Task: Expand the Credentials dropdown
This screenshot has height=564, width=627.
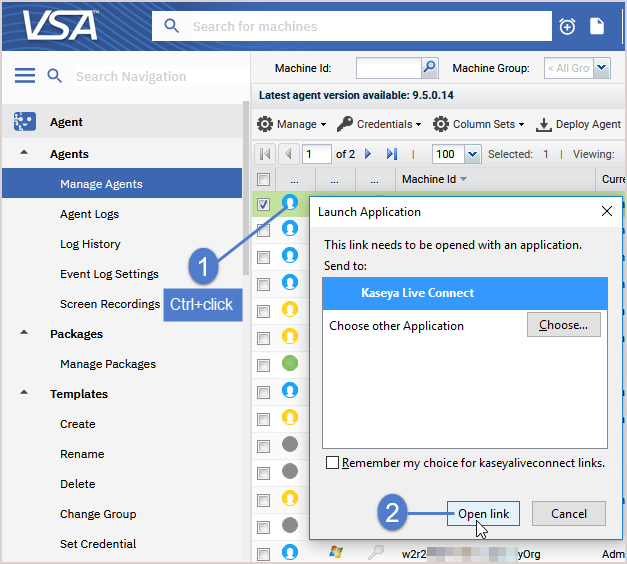Action: click(378, 124)
